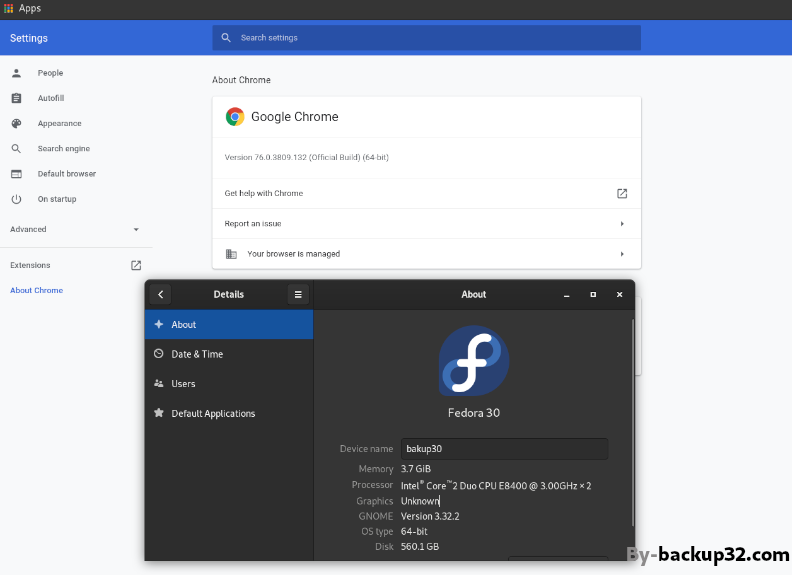Image resolution: width=792 pixels, height=575 pixels.
Task: Go back with the Details back arrow
Action: [x=161, y=295]
